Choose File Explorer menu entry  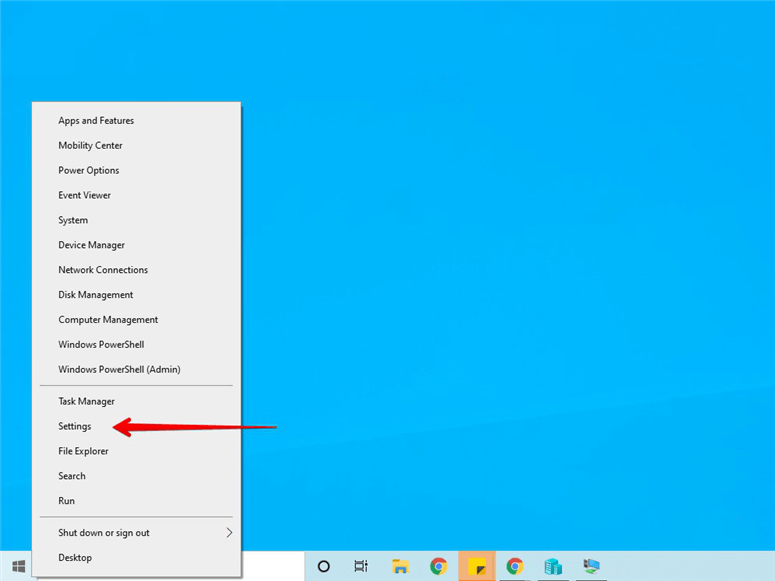136,451
